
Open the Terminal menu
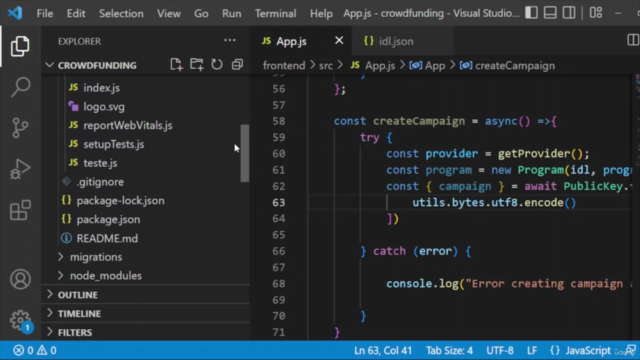point(276,13)
